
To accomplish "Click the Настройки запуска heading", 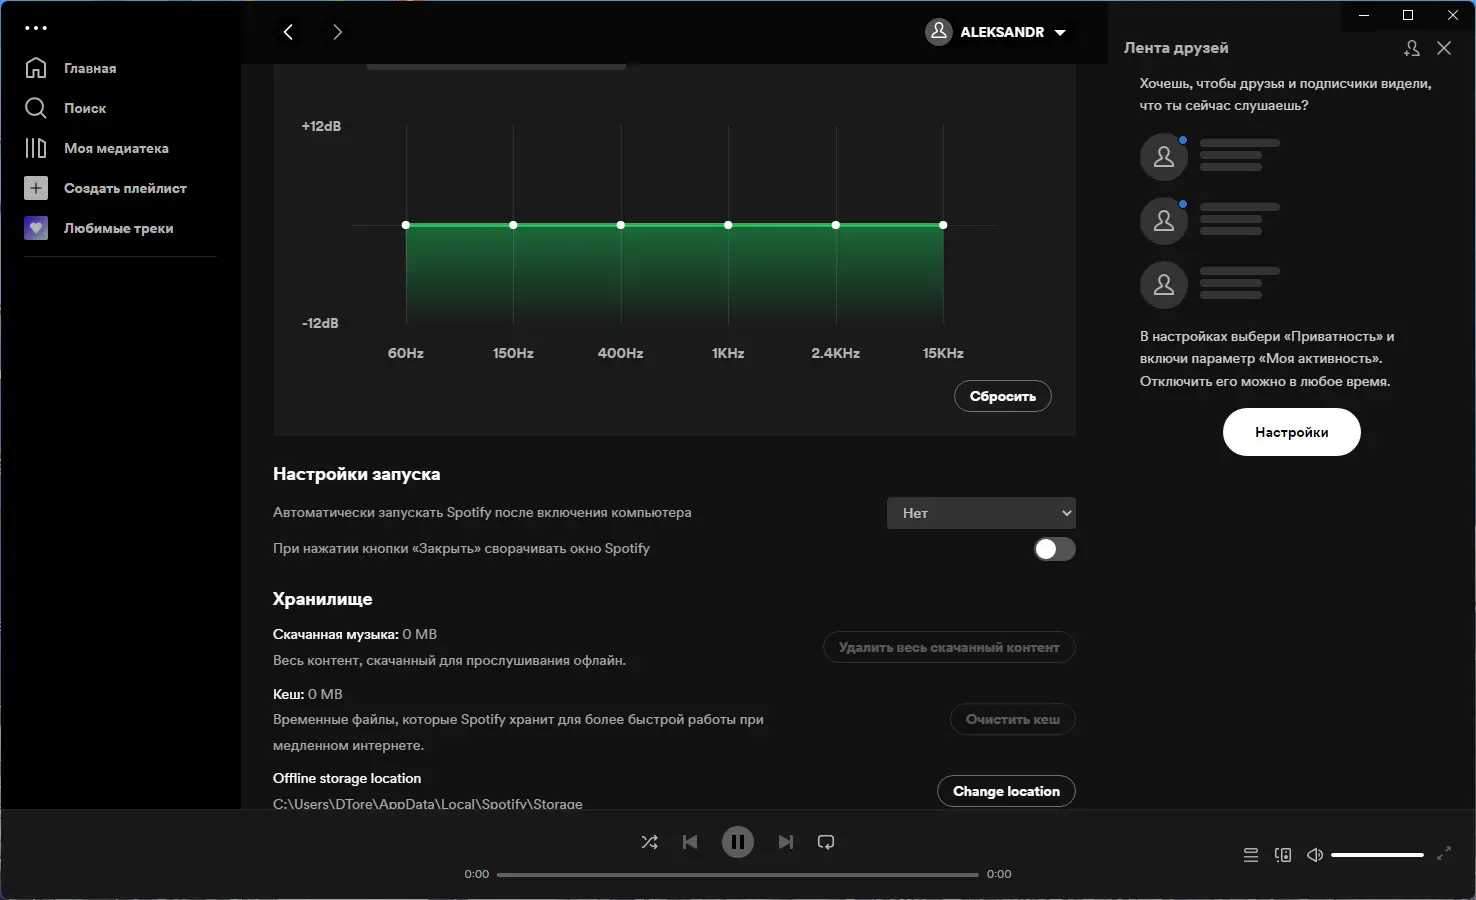I will [x=357, y=474].
